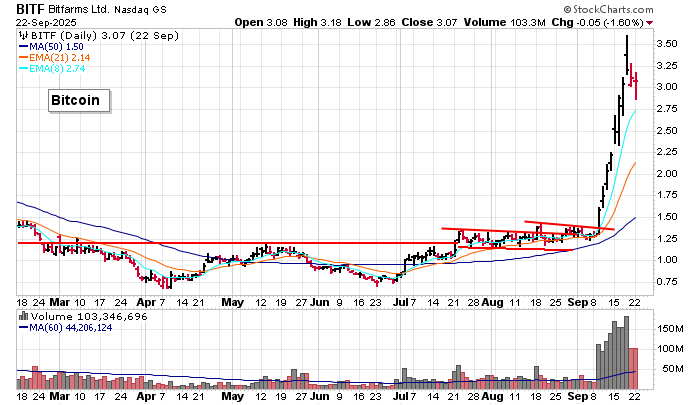Click the BITF ticker symbol in the header
Screen dimensions: 700x405
pos(27,8)
